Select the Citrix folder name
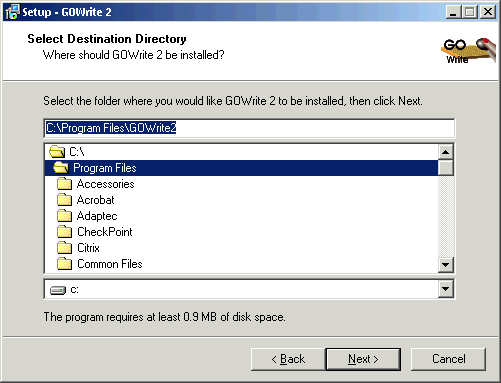Image resolution: width=501 pixels, height=383 pixels. [88, 248]
